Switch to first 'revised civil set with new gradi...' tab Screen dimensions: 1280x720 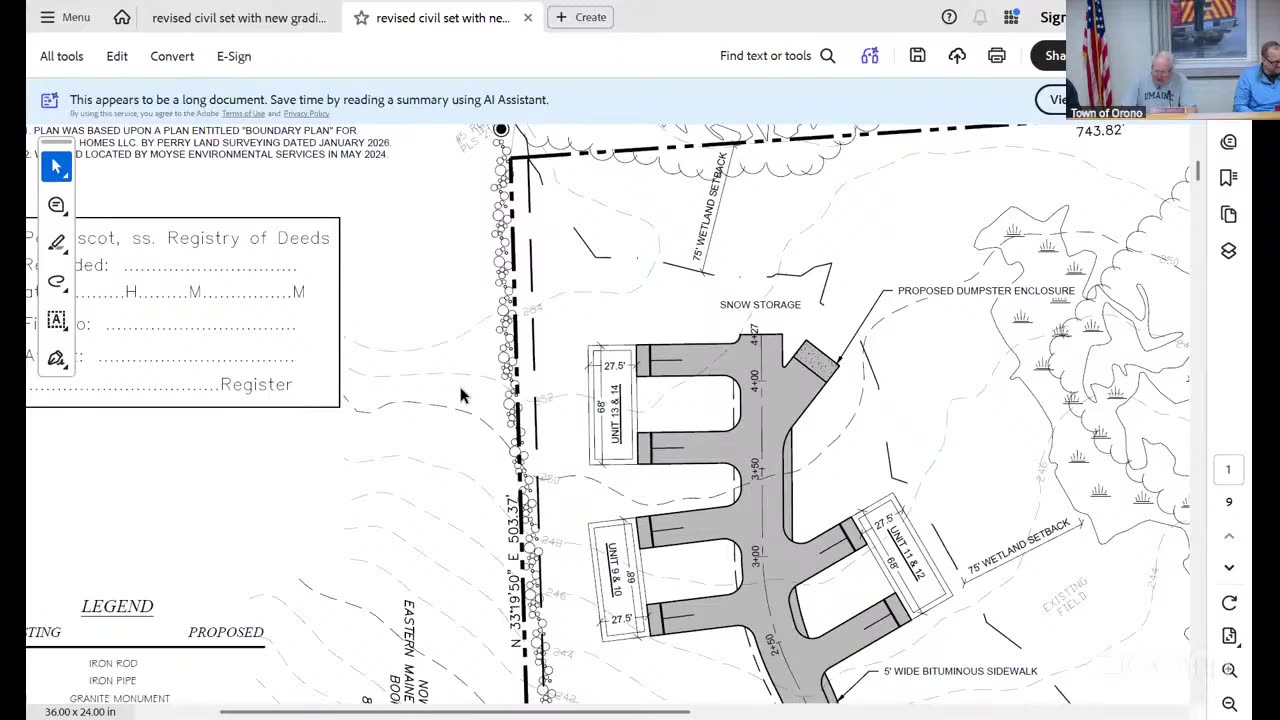coord(239,17)
